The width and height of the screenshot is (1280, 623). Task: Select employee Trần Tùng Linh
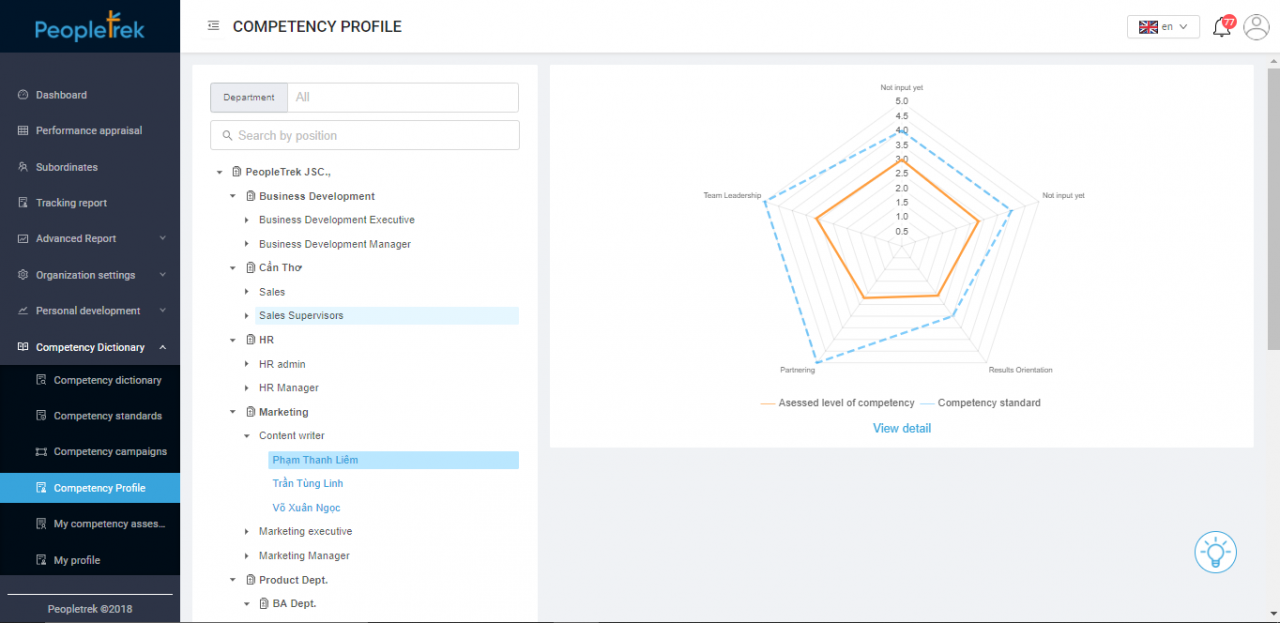pyautogui.click(x=307, y=483)
